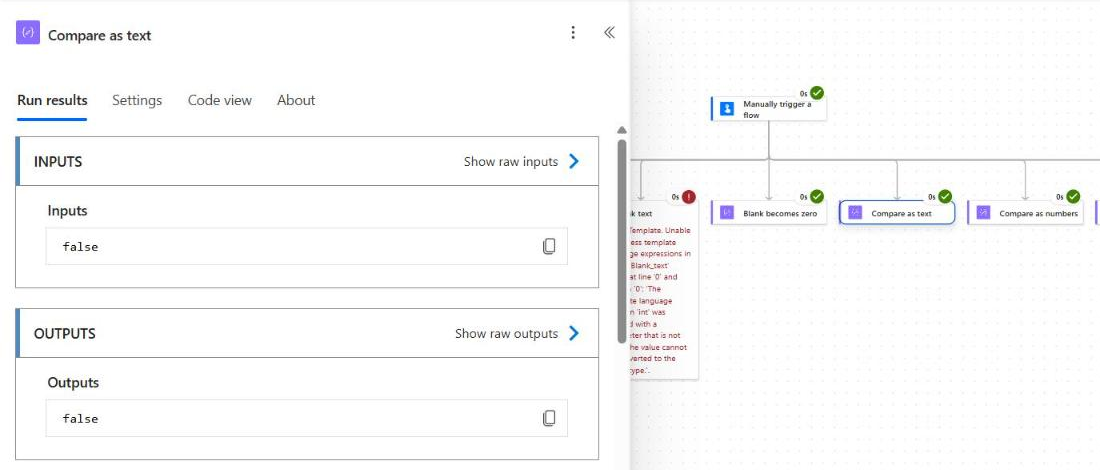Copy the Outputs value to clipboard
Image resolution: width=1100 pixels, height=470 pixels.
tap(549, 418)
